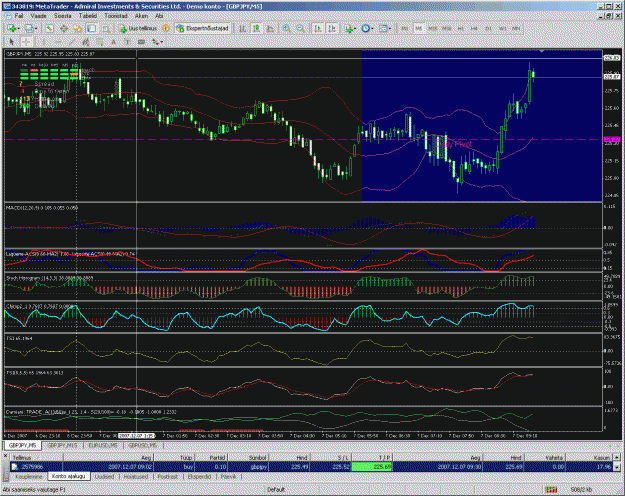
Task: Toggle the Terminal window icon
Action: [x=92, y=28]
